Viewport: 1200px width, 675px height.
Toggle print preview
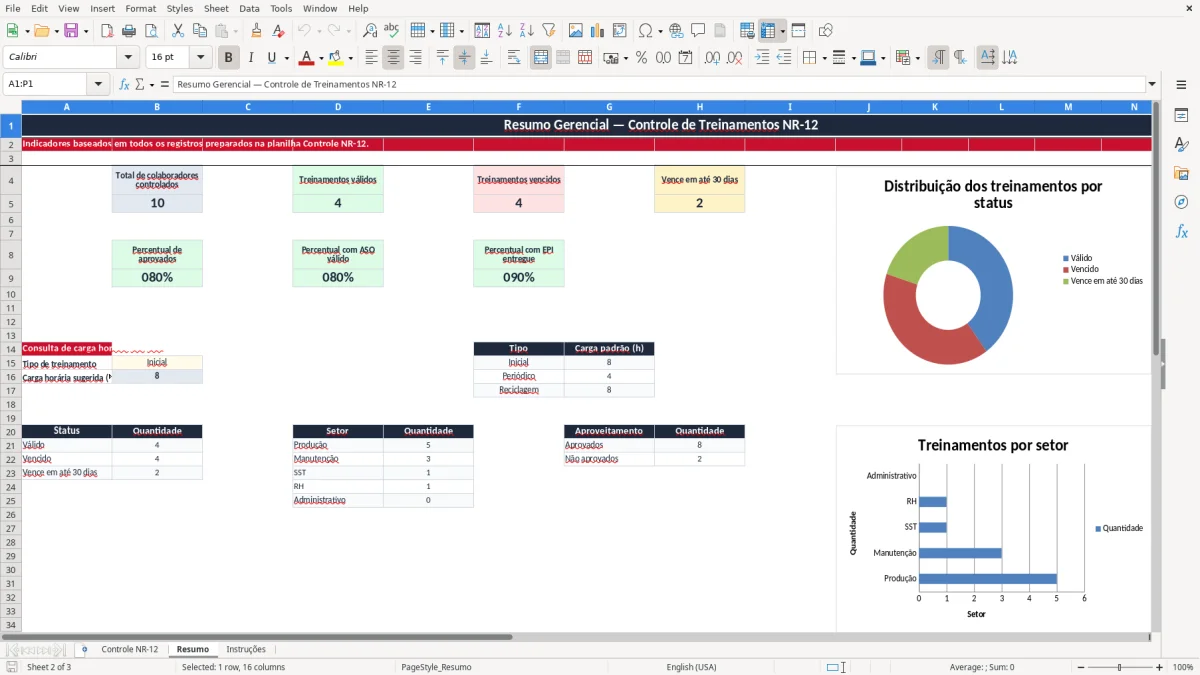pos(149,31)
